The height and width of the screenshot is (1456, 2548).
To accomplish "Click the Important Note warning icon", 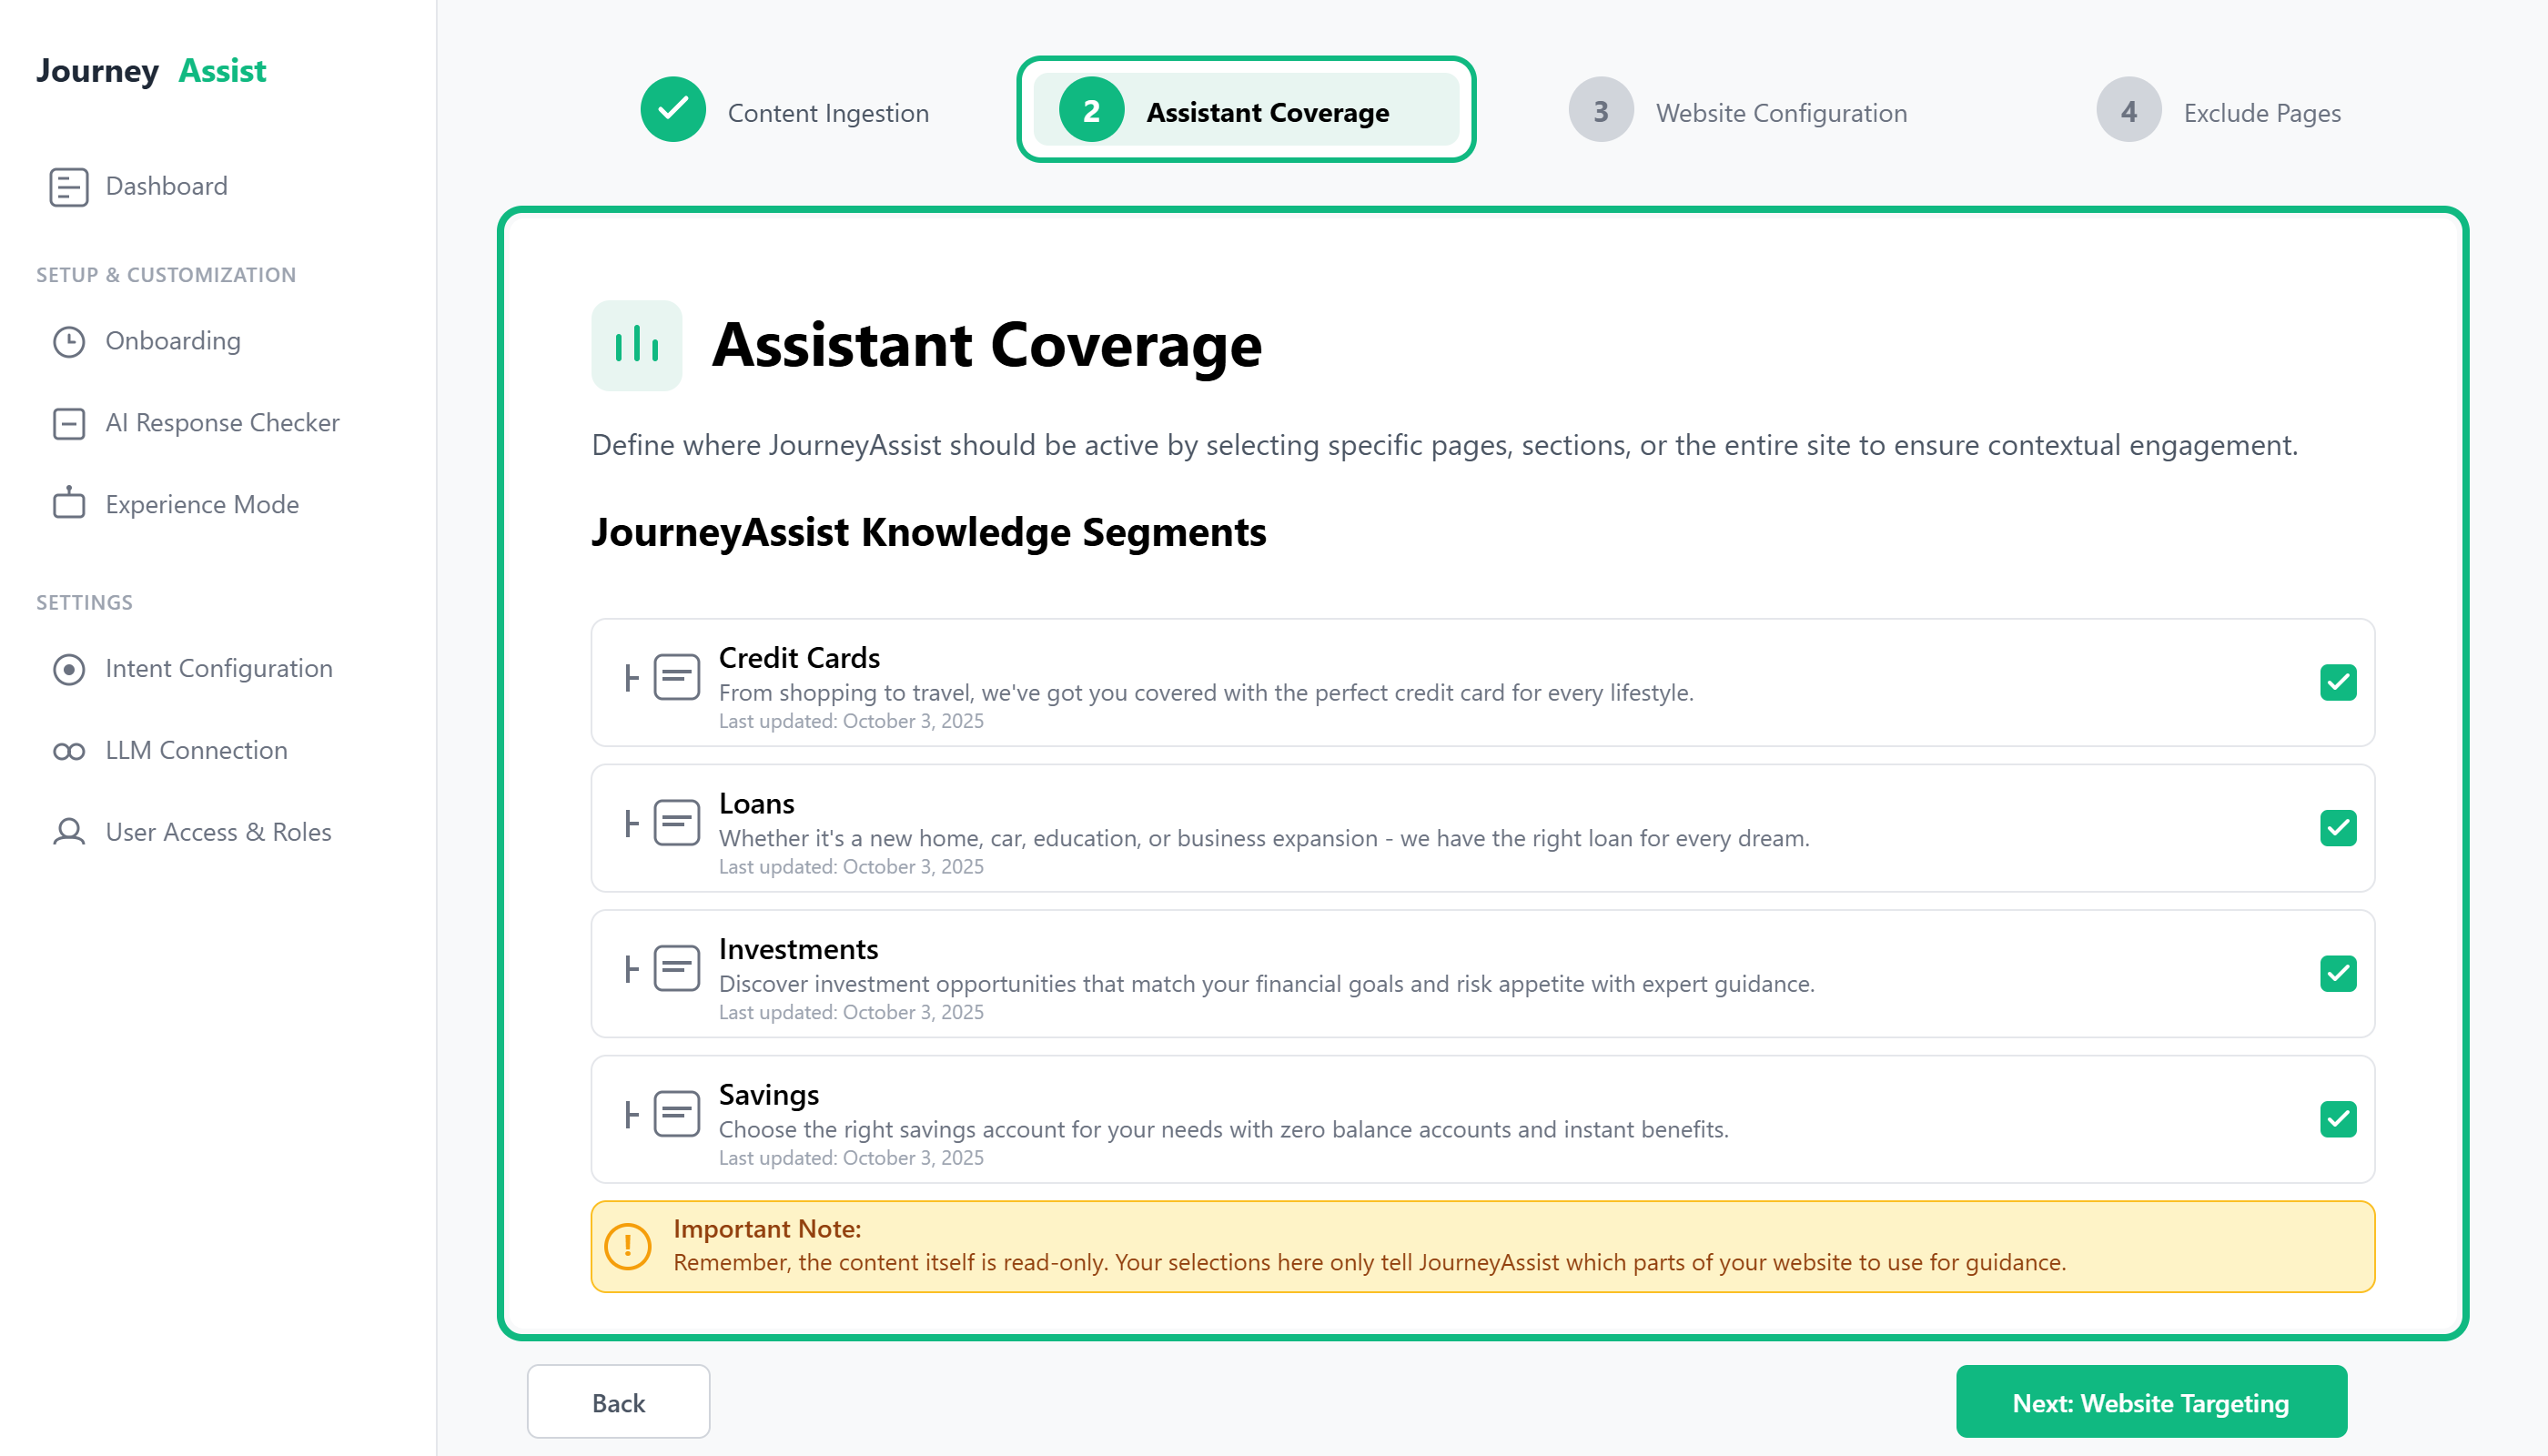I will pos(628,1247).
